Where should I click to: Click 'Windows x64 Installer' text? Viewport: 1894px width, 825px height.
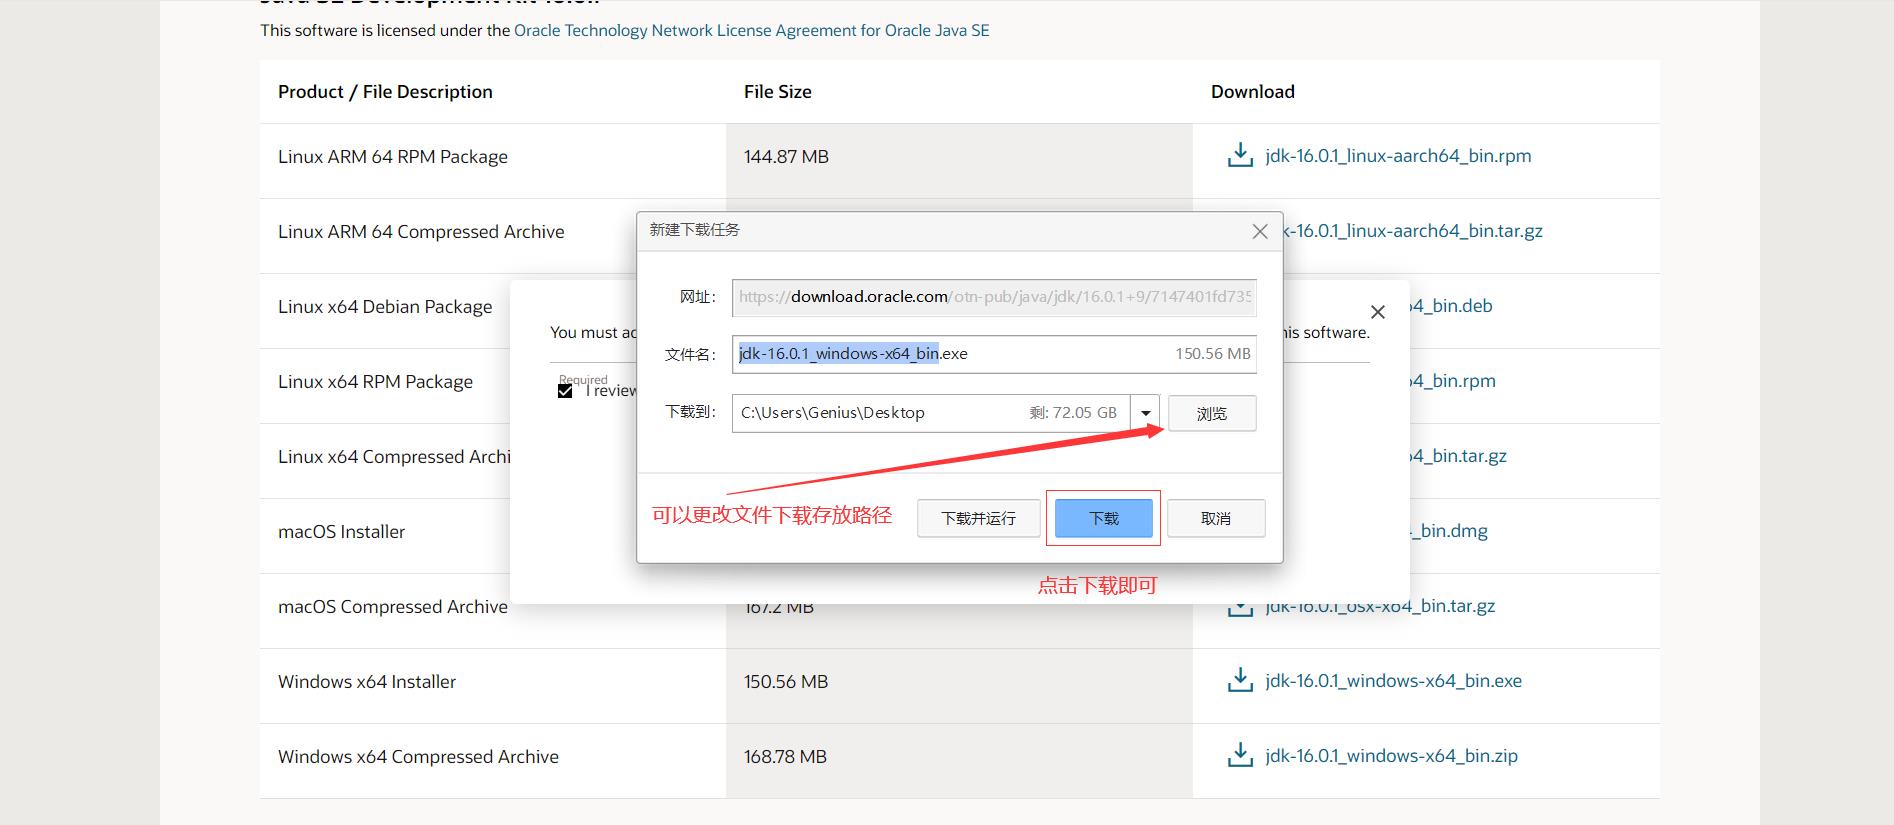point(367,681)
